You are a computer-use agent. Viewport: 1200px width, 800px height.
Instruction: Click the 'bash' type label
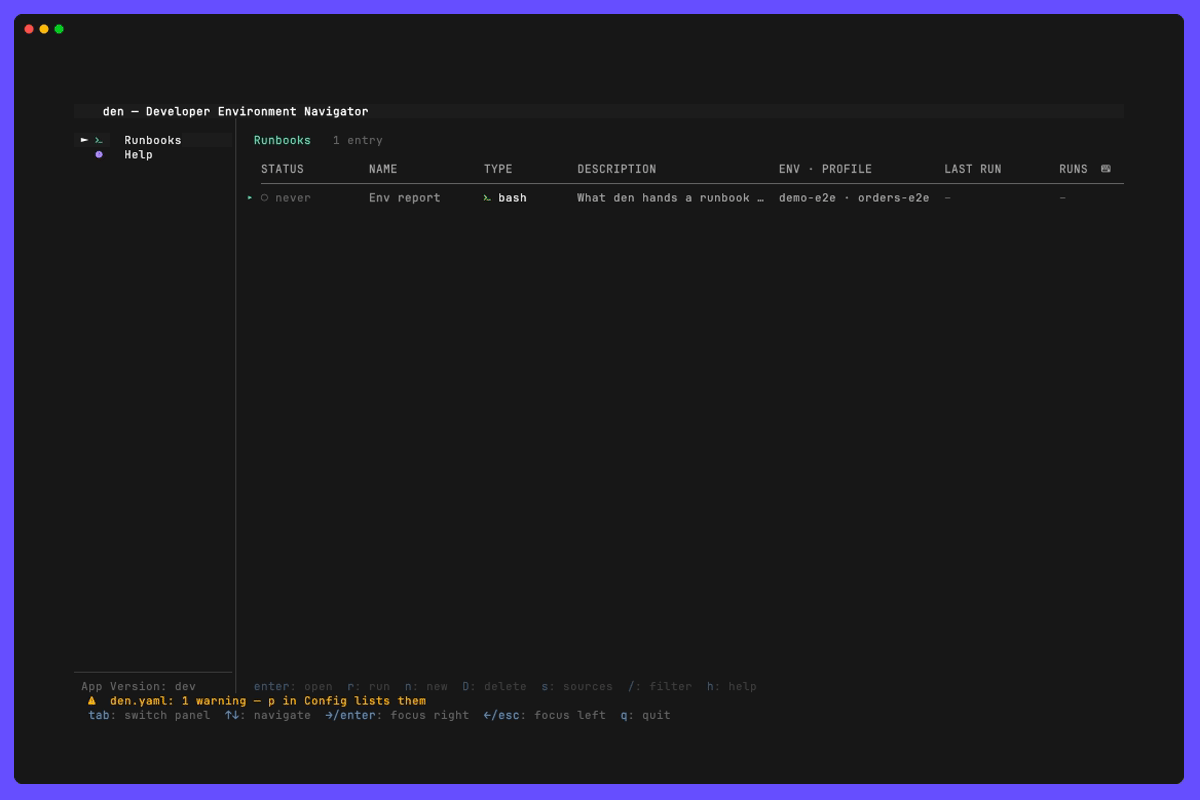tap(512, 198)
